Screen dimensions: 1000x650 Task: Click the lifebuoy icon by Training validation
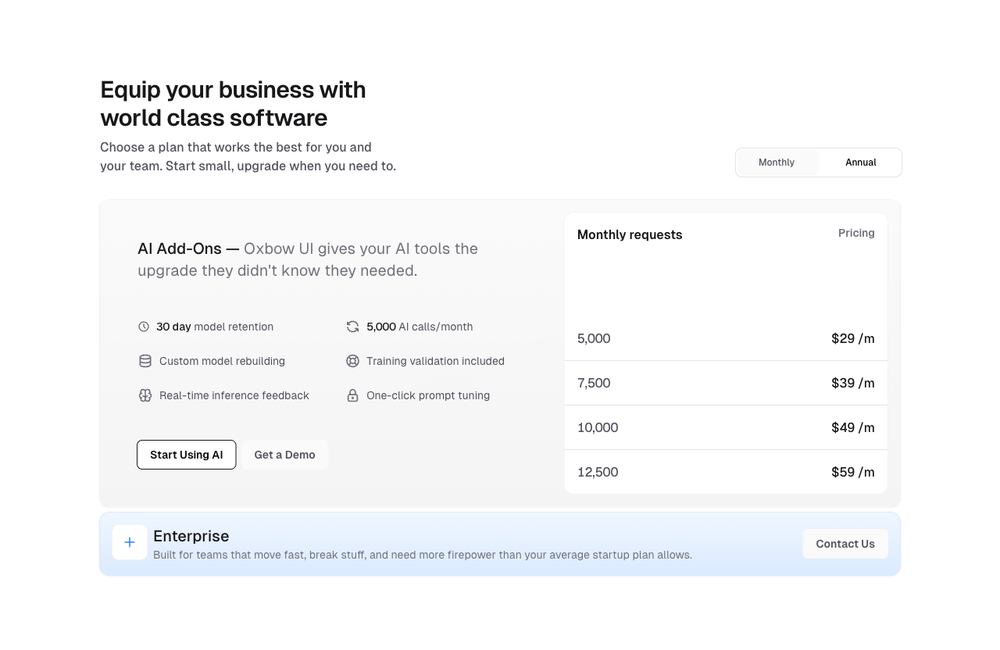tap(352, 361)
